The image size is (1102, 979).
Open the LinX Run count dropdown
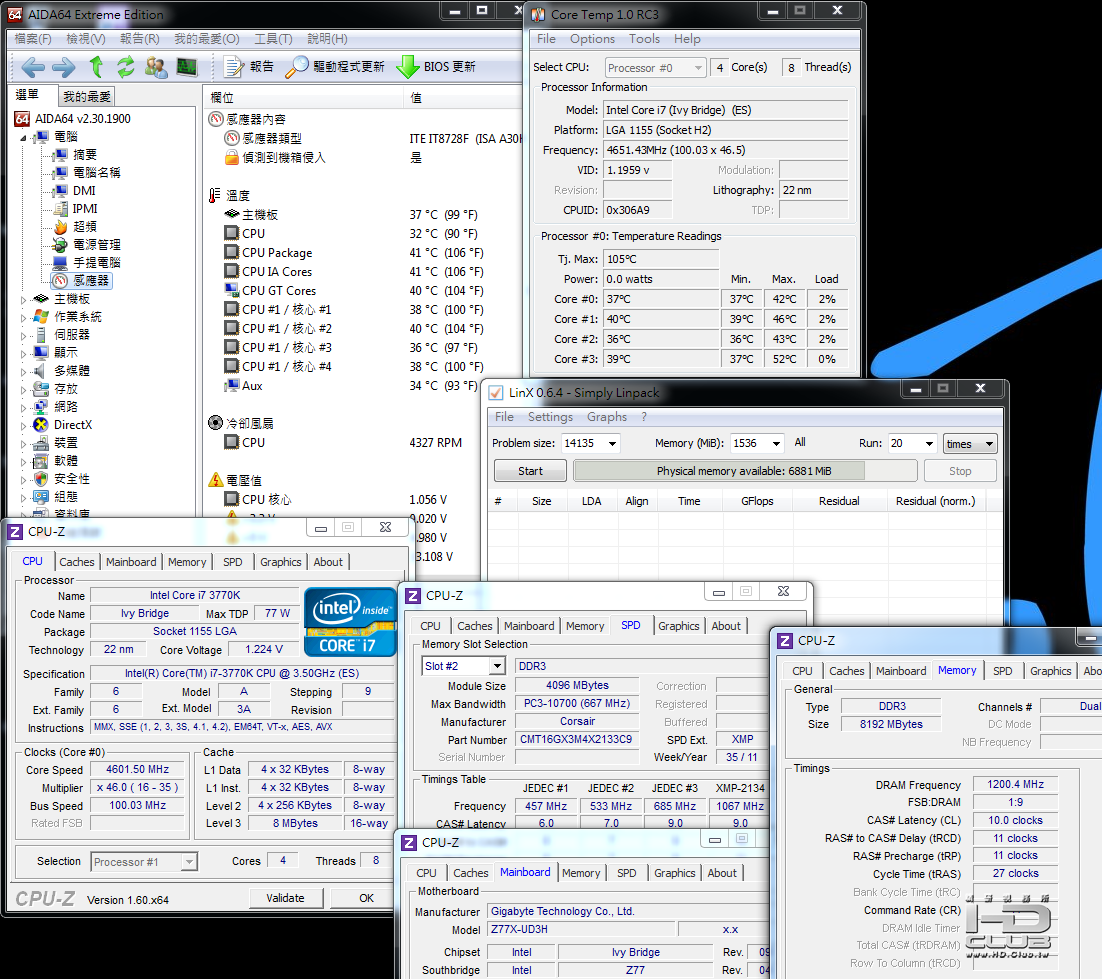pos(929,443)
